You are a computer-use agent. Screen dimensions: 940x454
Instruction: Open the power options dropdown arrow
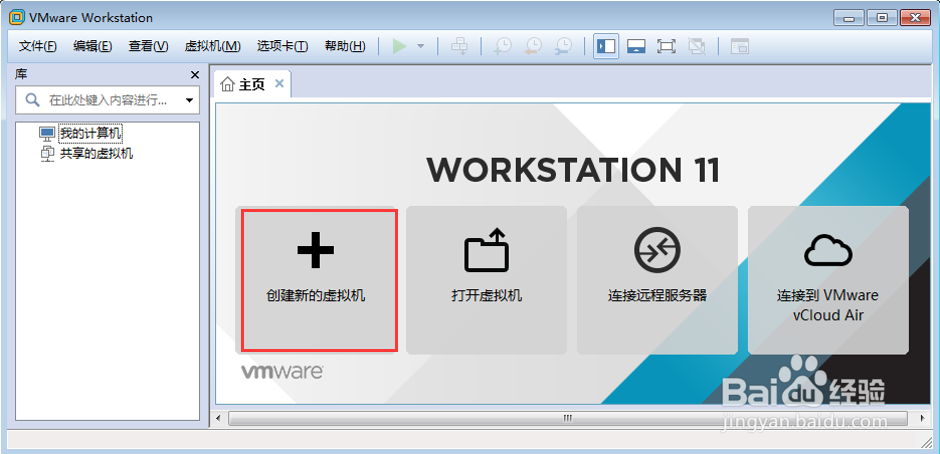(x=421, y=46)
